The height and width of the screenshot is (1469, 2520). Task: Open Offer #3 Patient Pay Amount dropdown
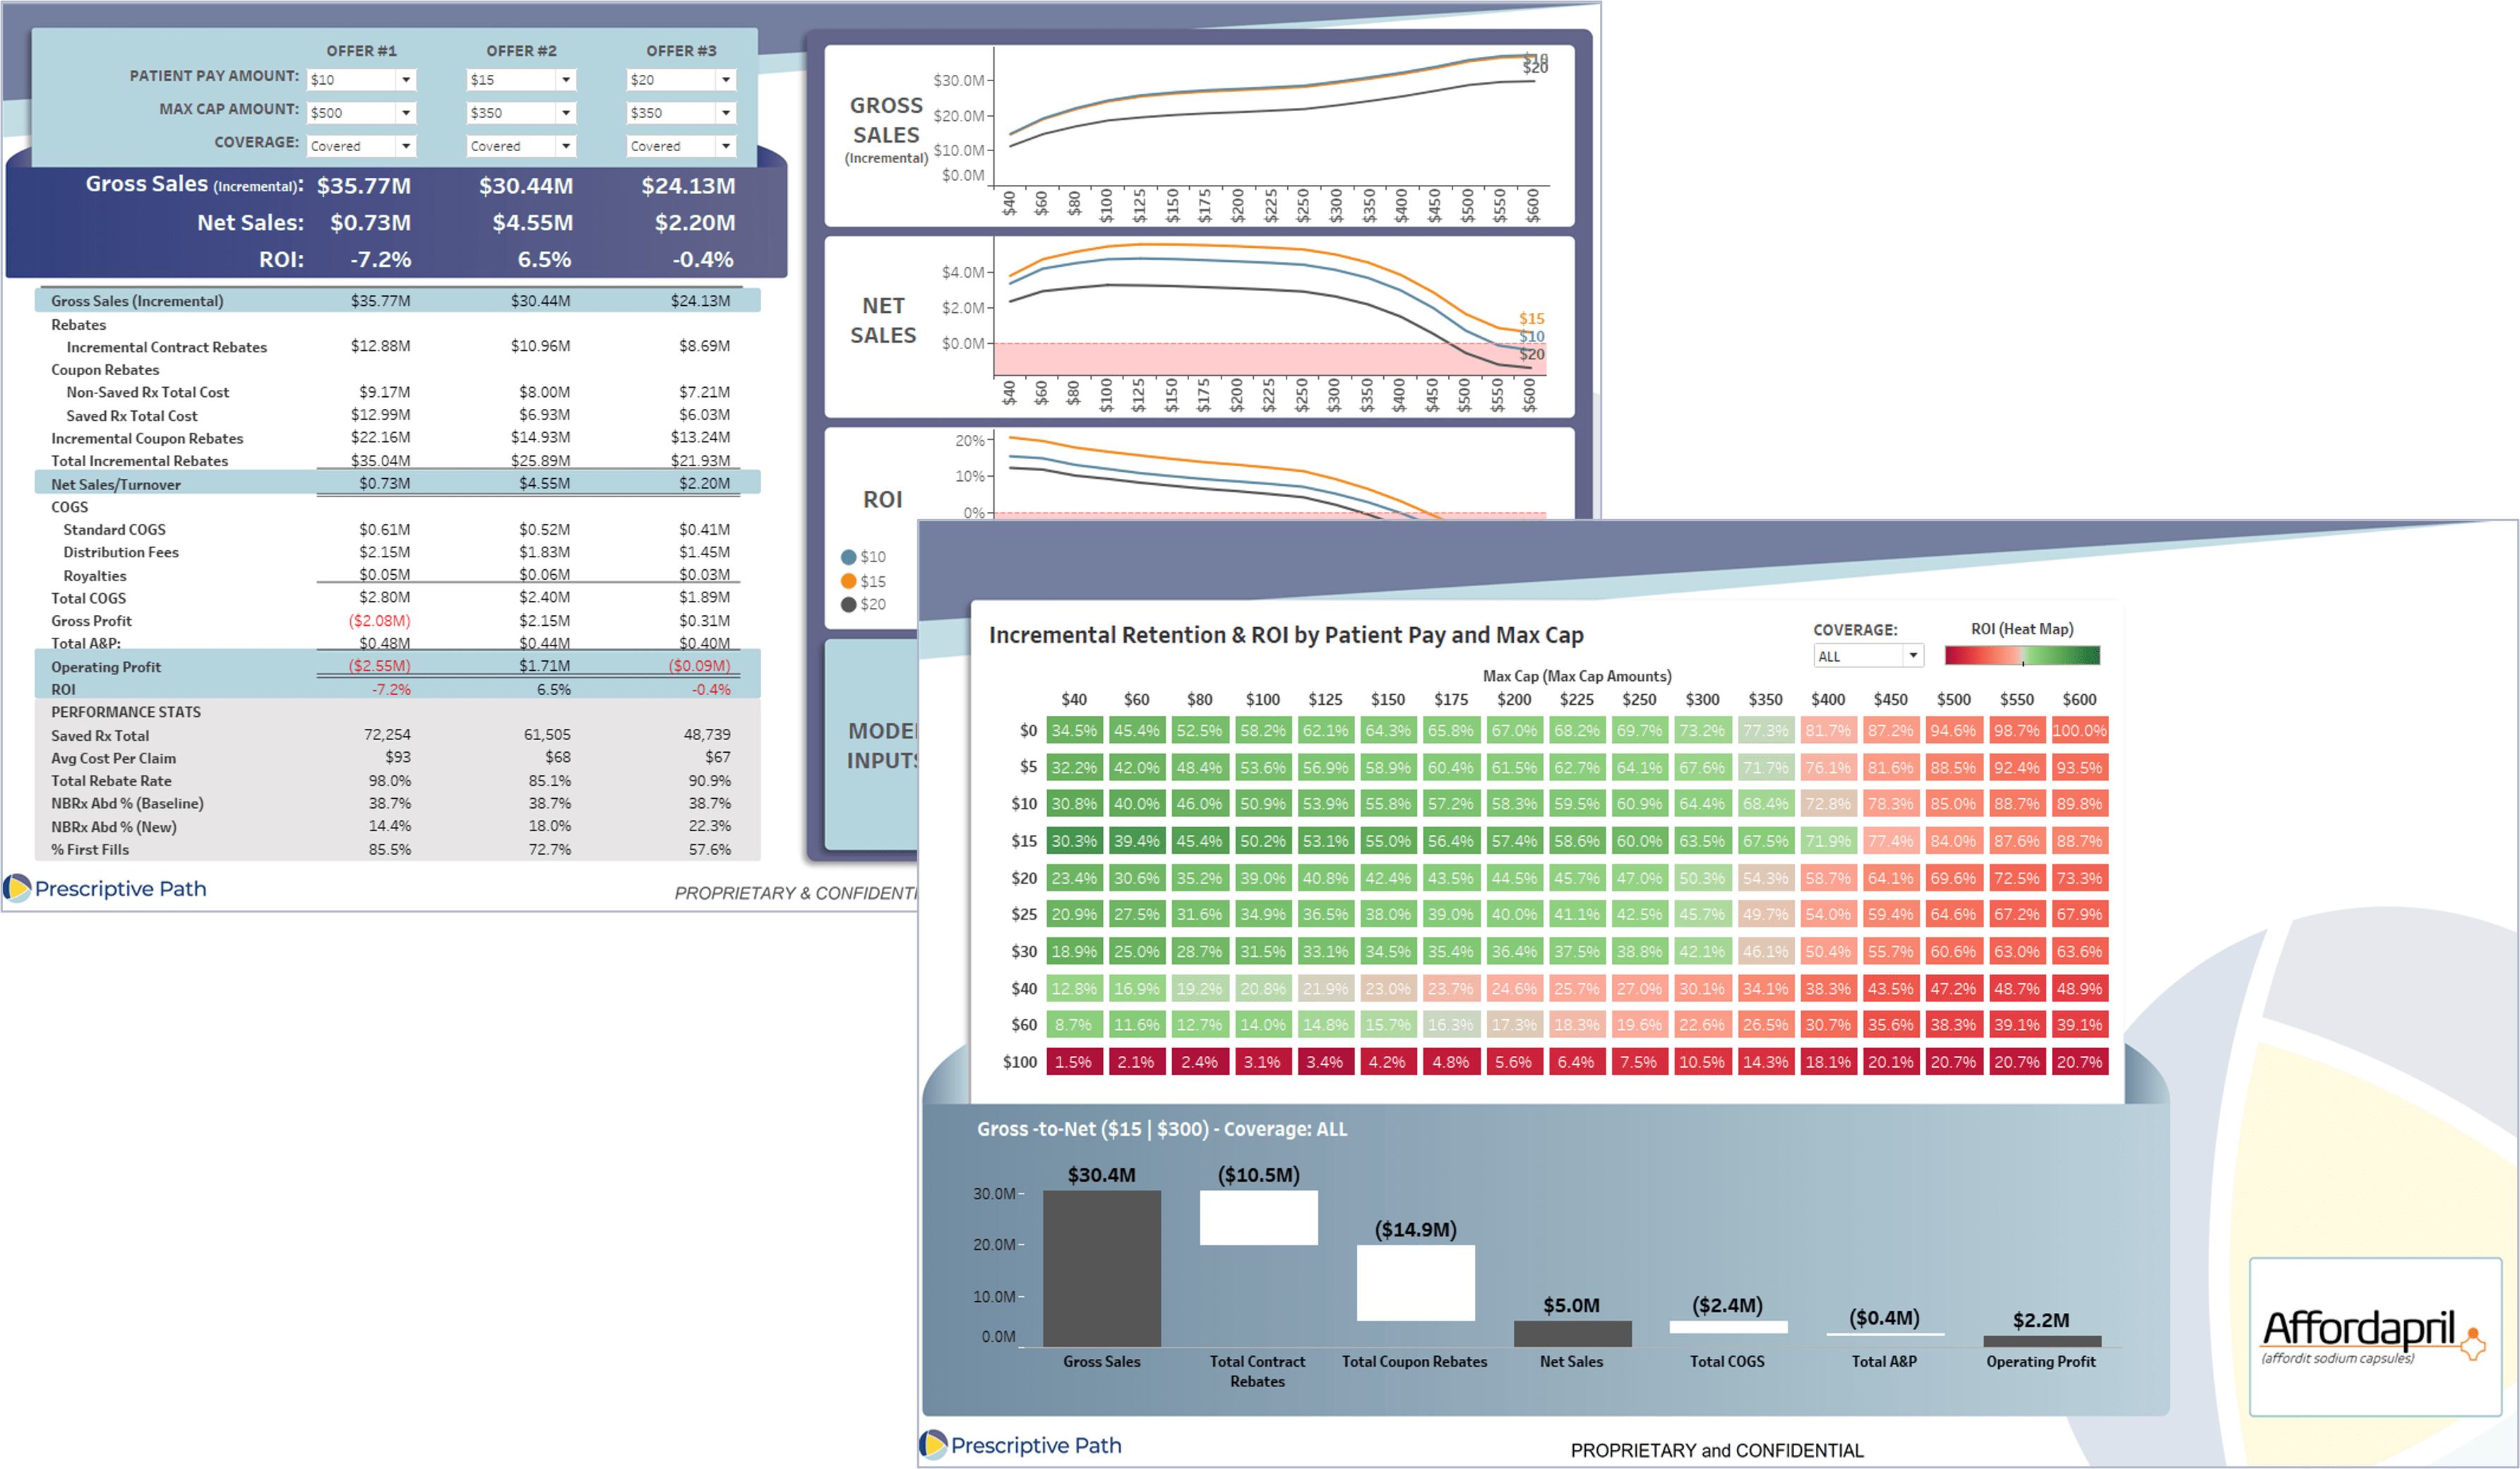point(725,80)
